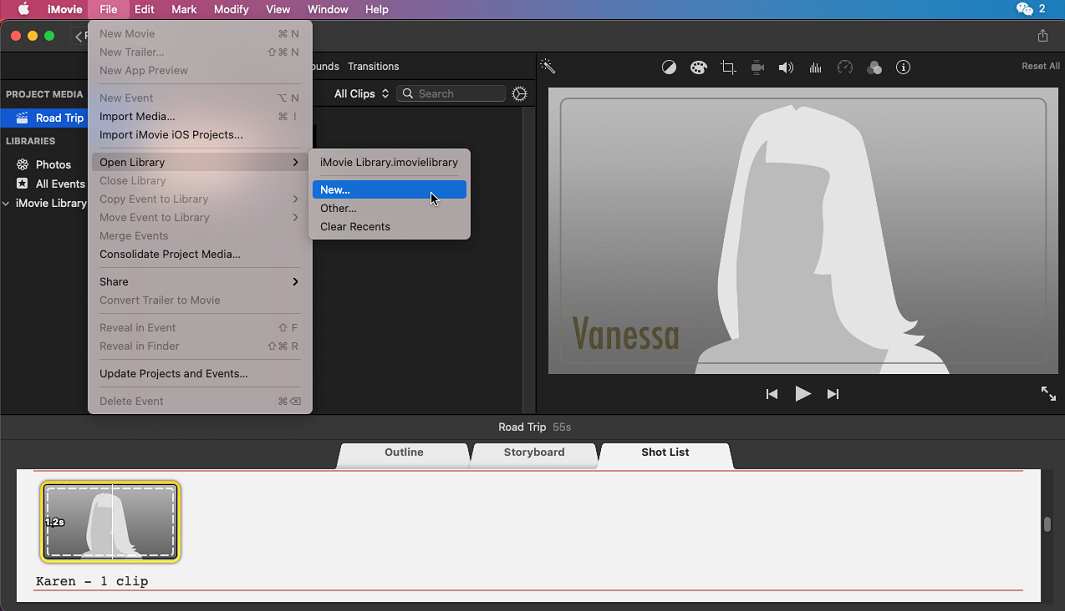Select Road Trip project in sidebar

point(44,117)
